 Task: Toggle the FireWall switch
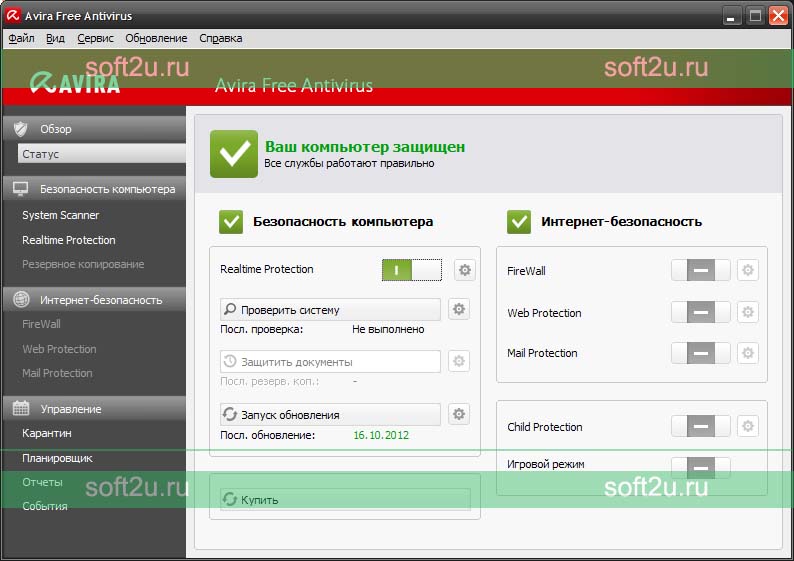tap(701, 270)
